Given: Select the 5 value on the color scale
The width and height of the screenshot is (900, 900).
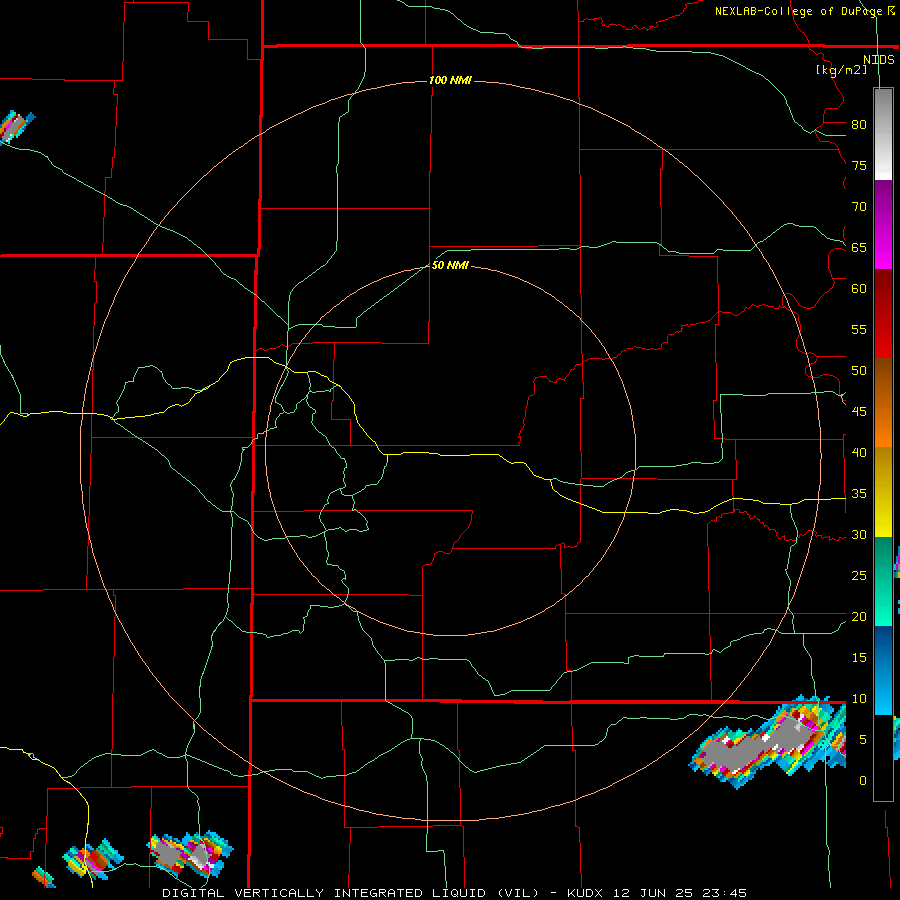Looking at the screenshot, I should point(863,740).
